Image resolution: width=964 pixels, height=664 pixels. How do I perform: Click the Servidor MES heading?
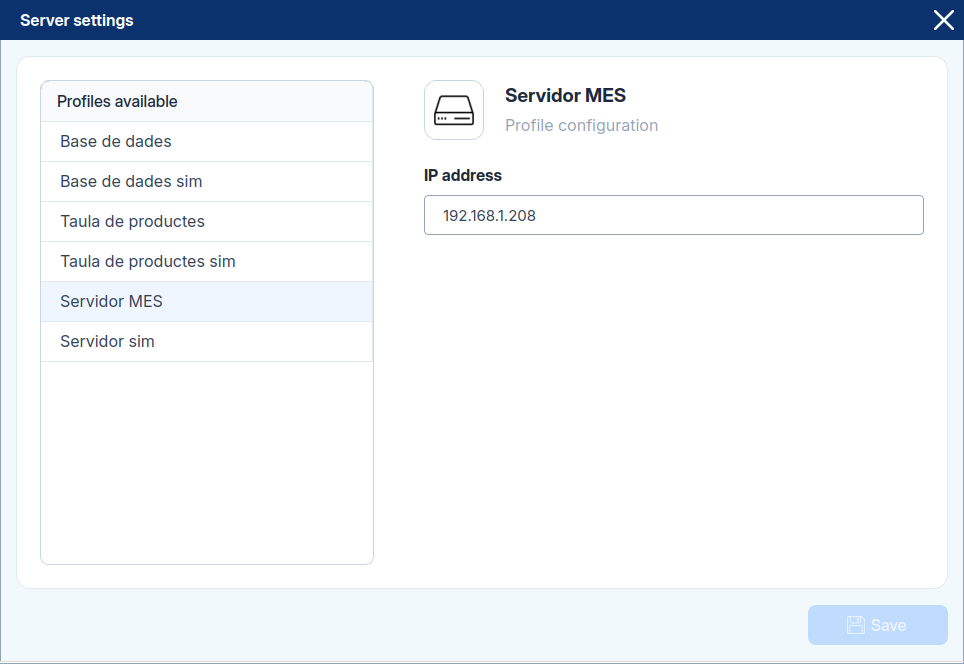pos(565,95)
